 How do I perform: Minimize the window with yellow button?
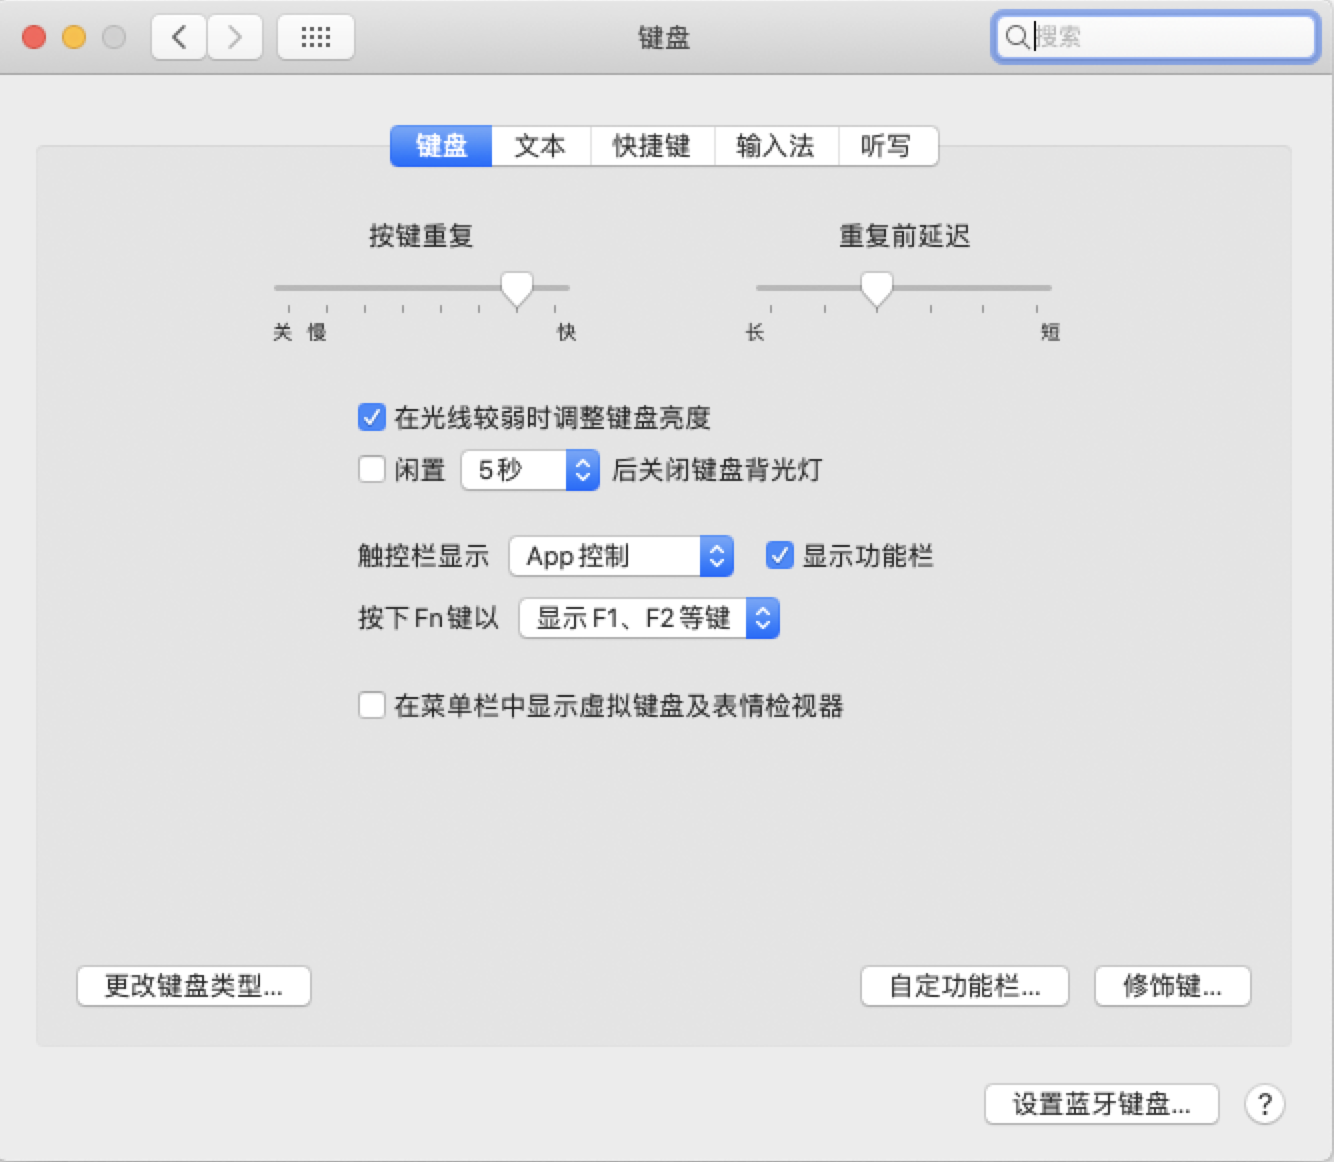(74, 37)
